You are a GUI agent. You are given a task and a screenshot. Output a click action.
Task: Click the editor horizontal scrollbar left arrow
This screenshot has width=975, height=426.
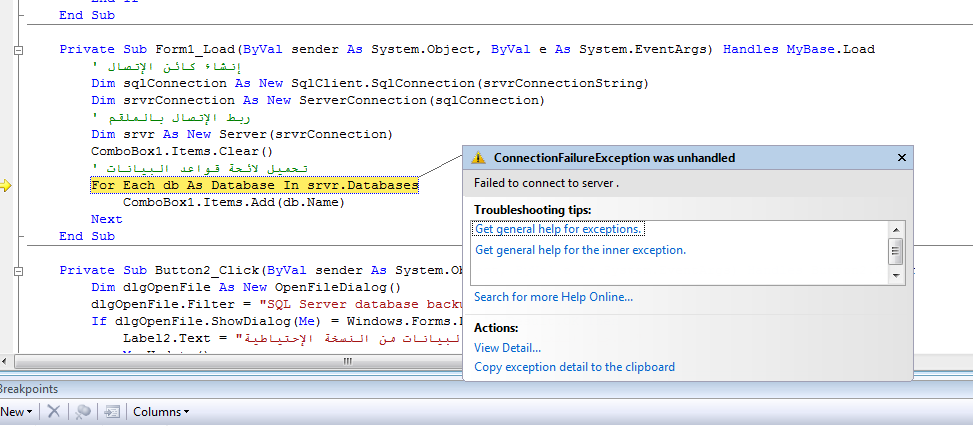point(6,361)
